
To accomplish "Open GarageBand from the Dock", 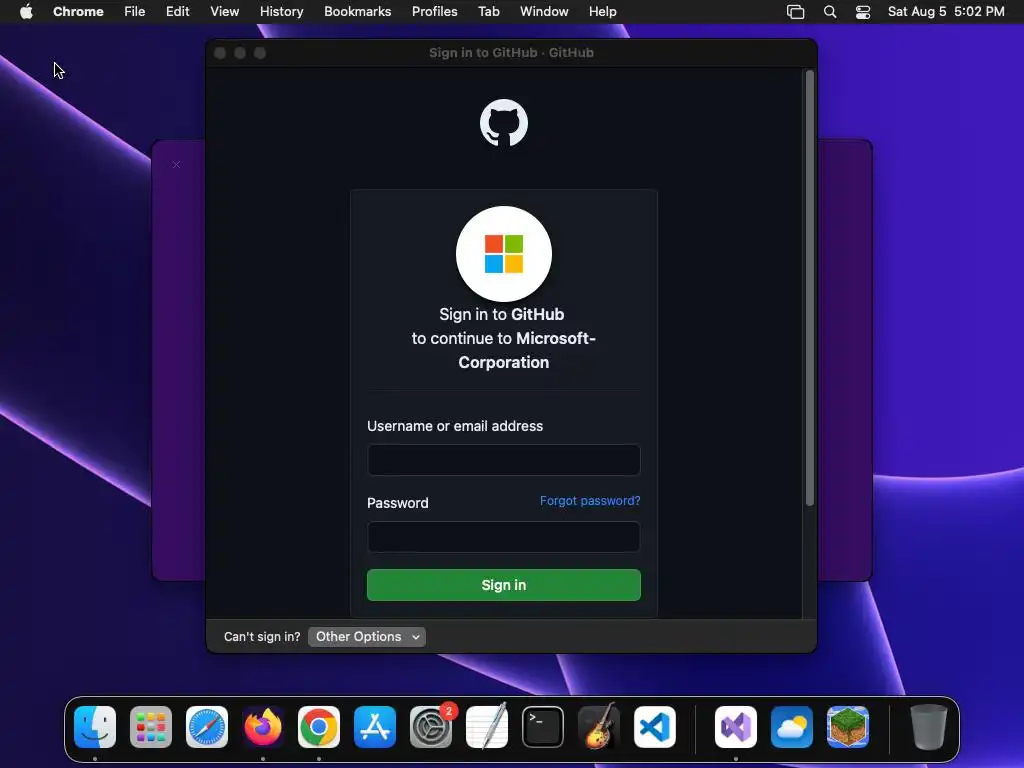I will (599, 727).
